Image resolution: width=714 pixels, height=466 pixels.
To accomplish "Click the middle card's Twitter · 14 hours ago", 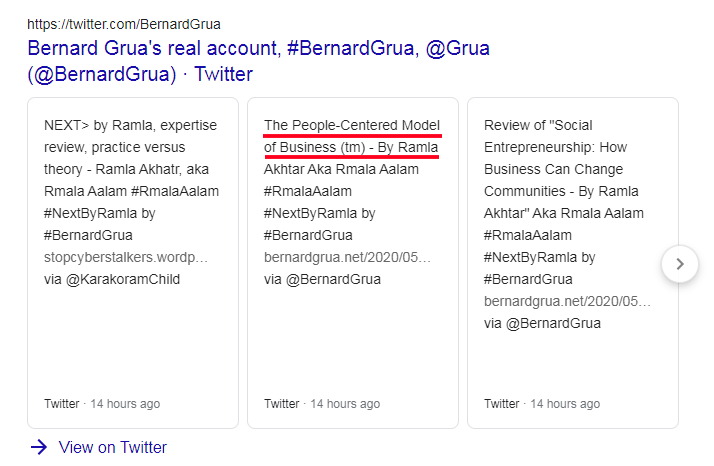I will 322,404.
